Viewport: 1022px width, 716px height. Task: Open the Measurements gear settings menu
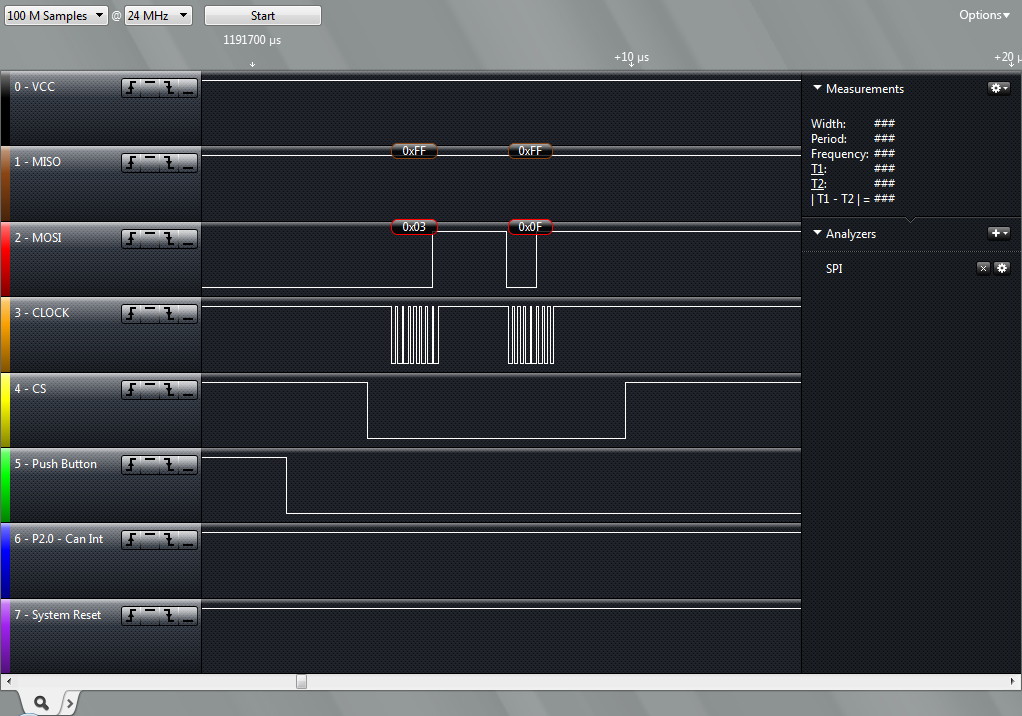point(999,88)
